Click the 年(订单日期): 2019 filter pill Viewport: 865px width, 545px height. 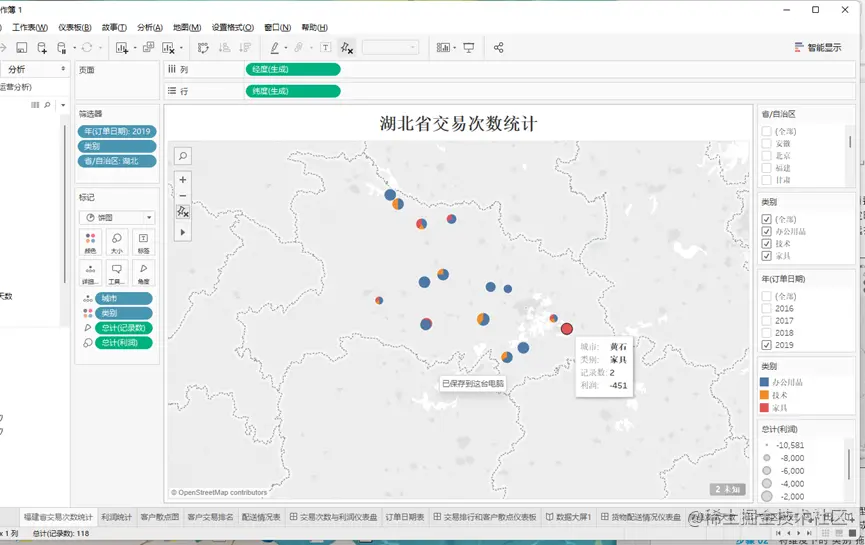click(117, 131)
